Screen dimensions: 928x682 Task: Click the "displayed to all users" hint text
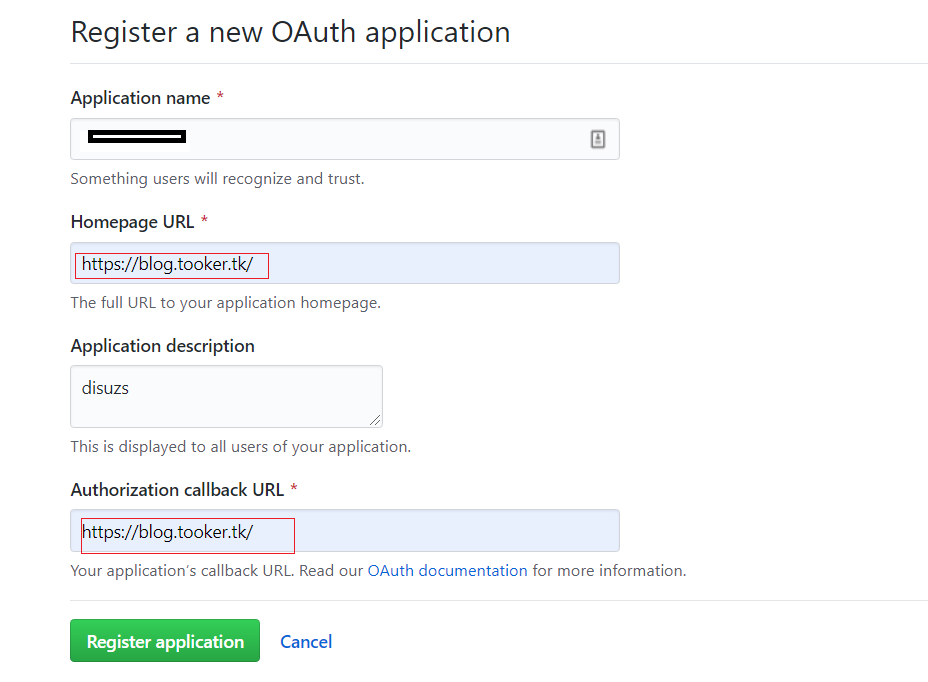pos(240,446)
